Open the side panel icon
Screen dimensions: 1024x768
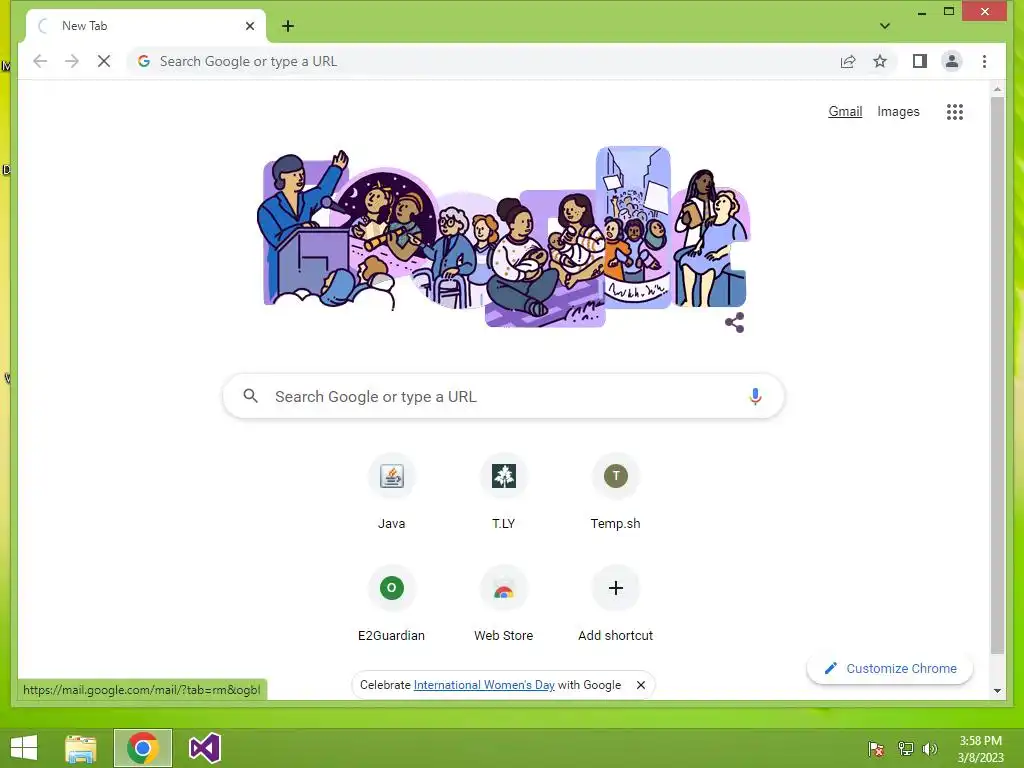[920, 61]
